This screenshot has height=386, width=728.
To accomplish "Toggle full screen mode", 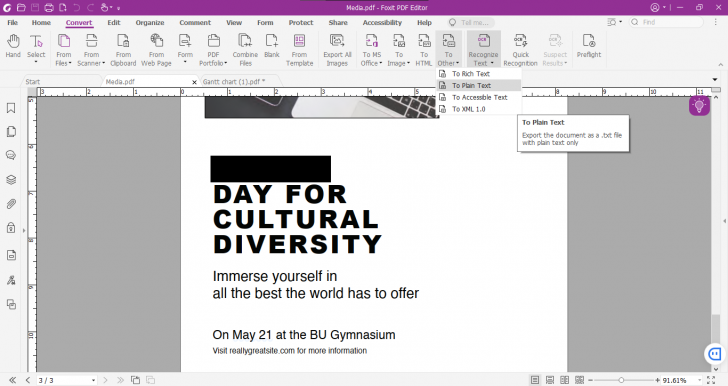I will (x=711, y=380).
